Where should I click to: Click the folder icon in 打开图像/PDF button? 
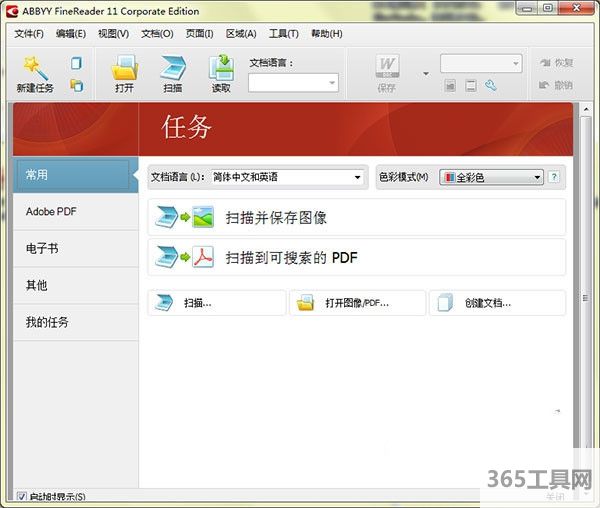tap(305, 303)
